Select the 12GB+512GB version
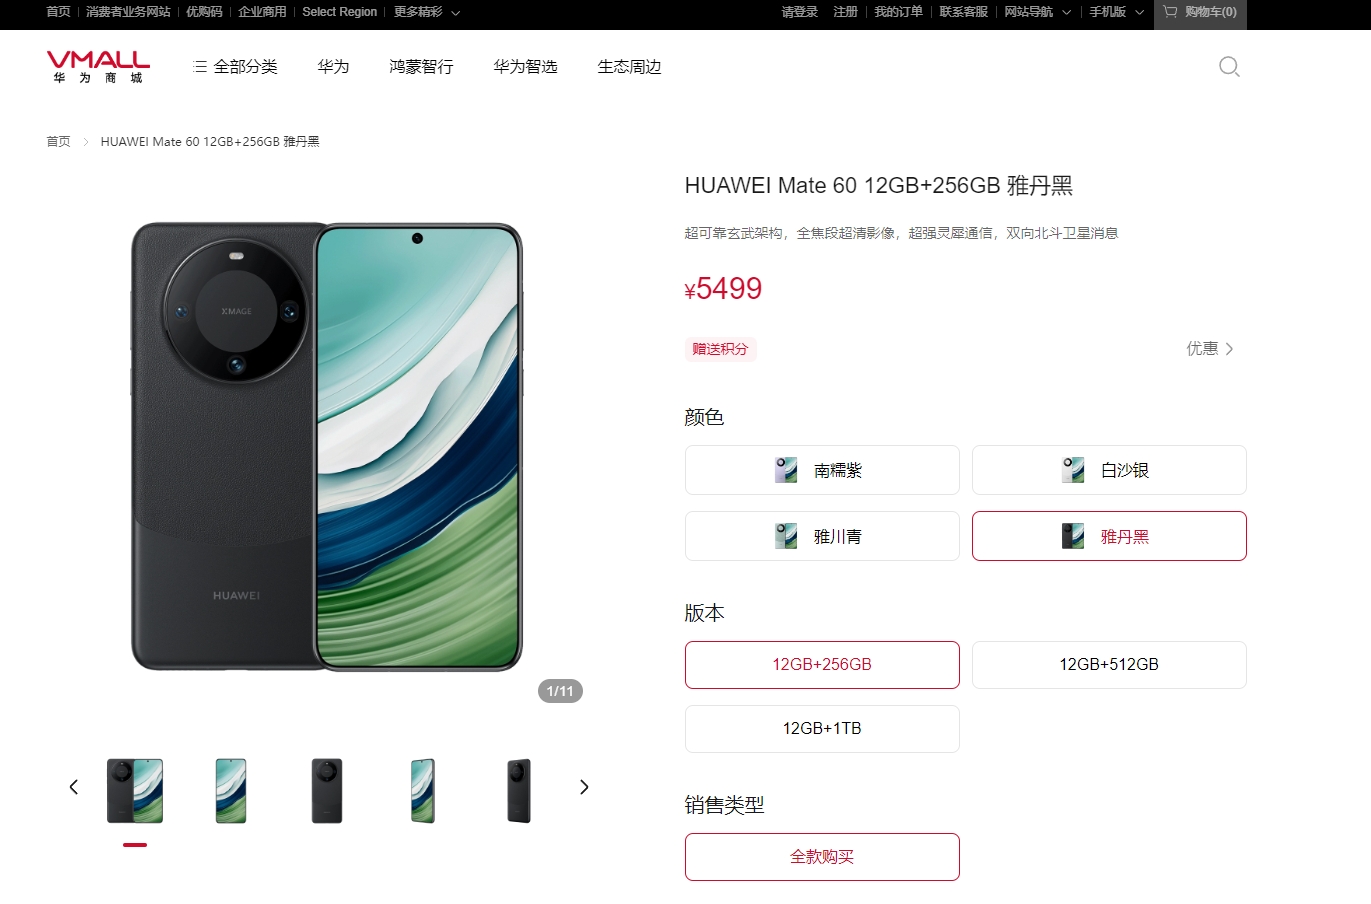The image size is (1371, 904). point(1109,665)
